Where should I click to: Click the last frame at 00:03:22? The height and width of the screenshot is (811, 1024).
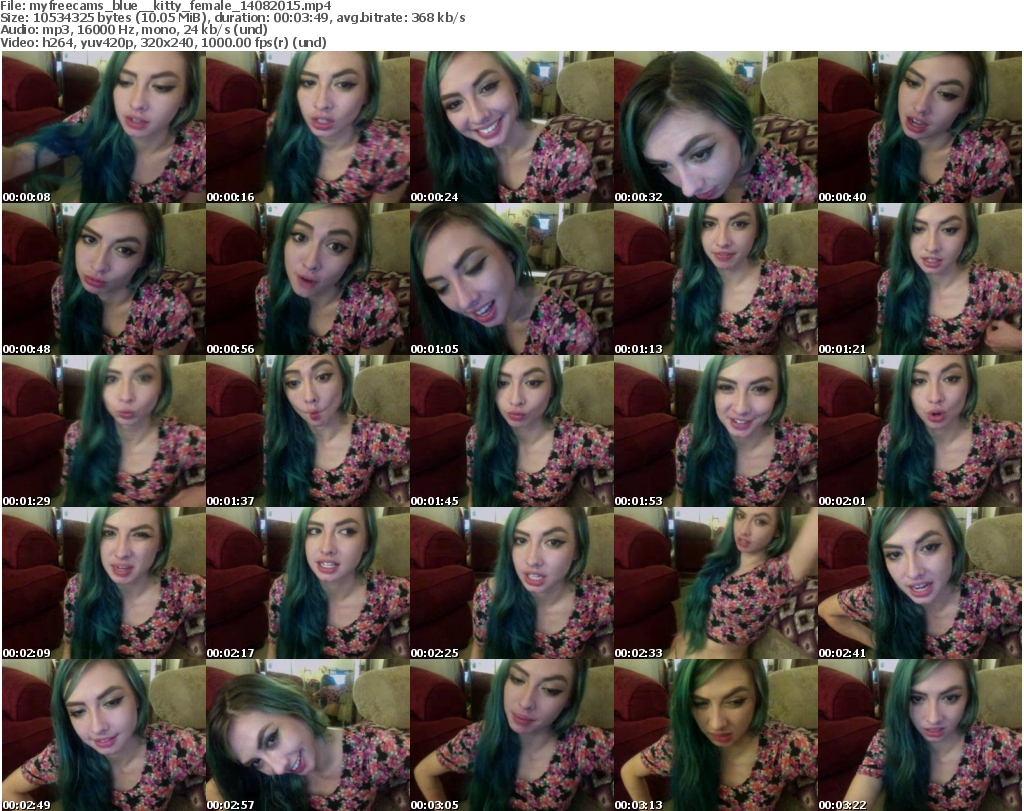920,735
